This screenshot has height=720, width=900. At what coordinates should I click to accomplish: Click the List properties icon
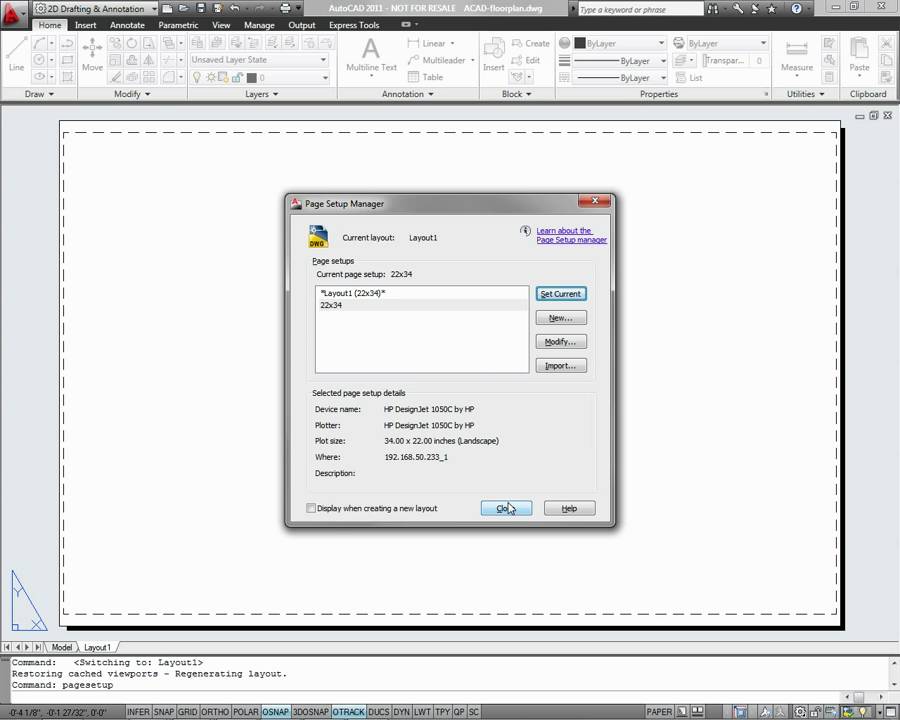tap(689, 78)
